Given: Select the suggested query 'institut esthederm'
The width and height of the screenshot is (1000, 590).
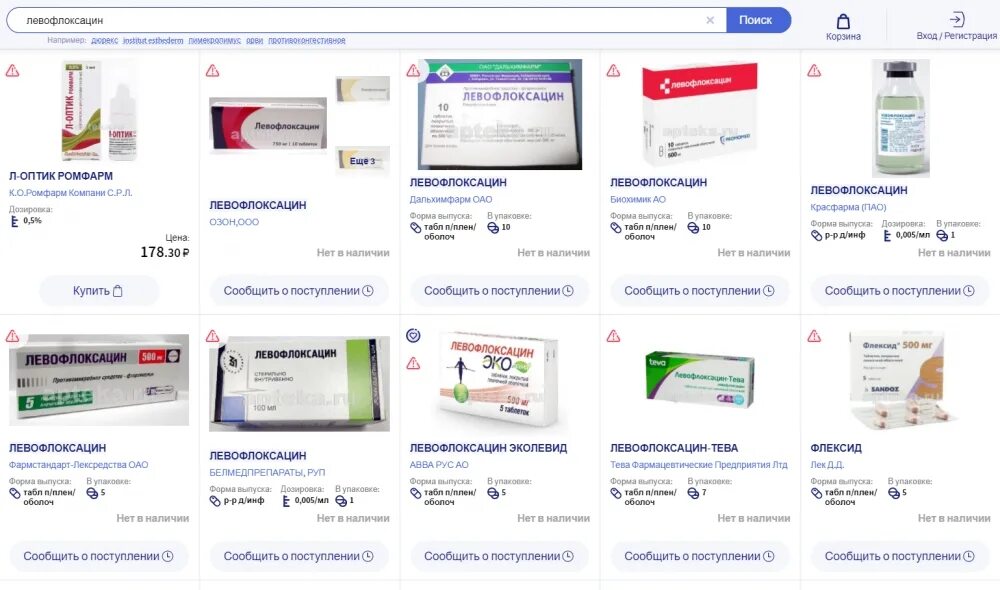Looking at the screenshot, I should pos(153,40).
